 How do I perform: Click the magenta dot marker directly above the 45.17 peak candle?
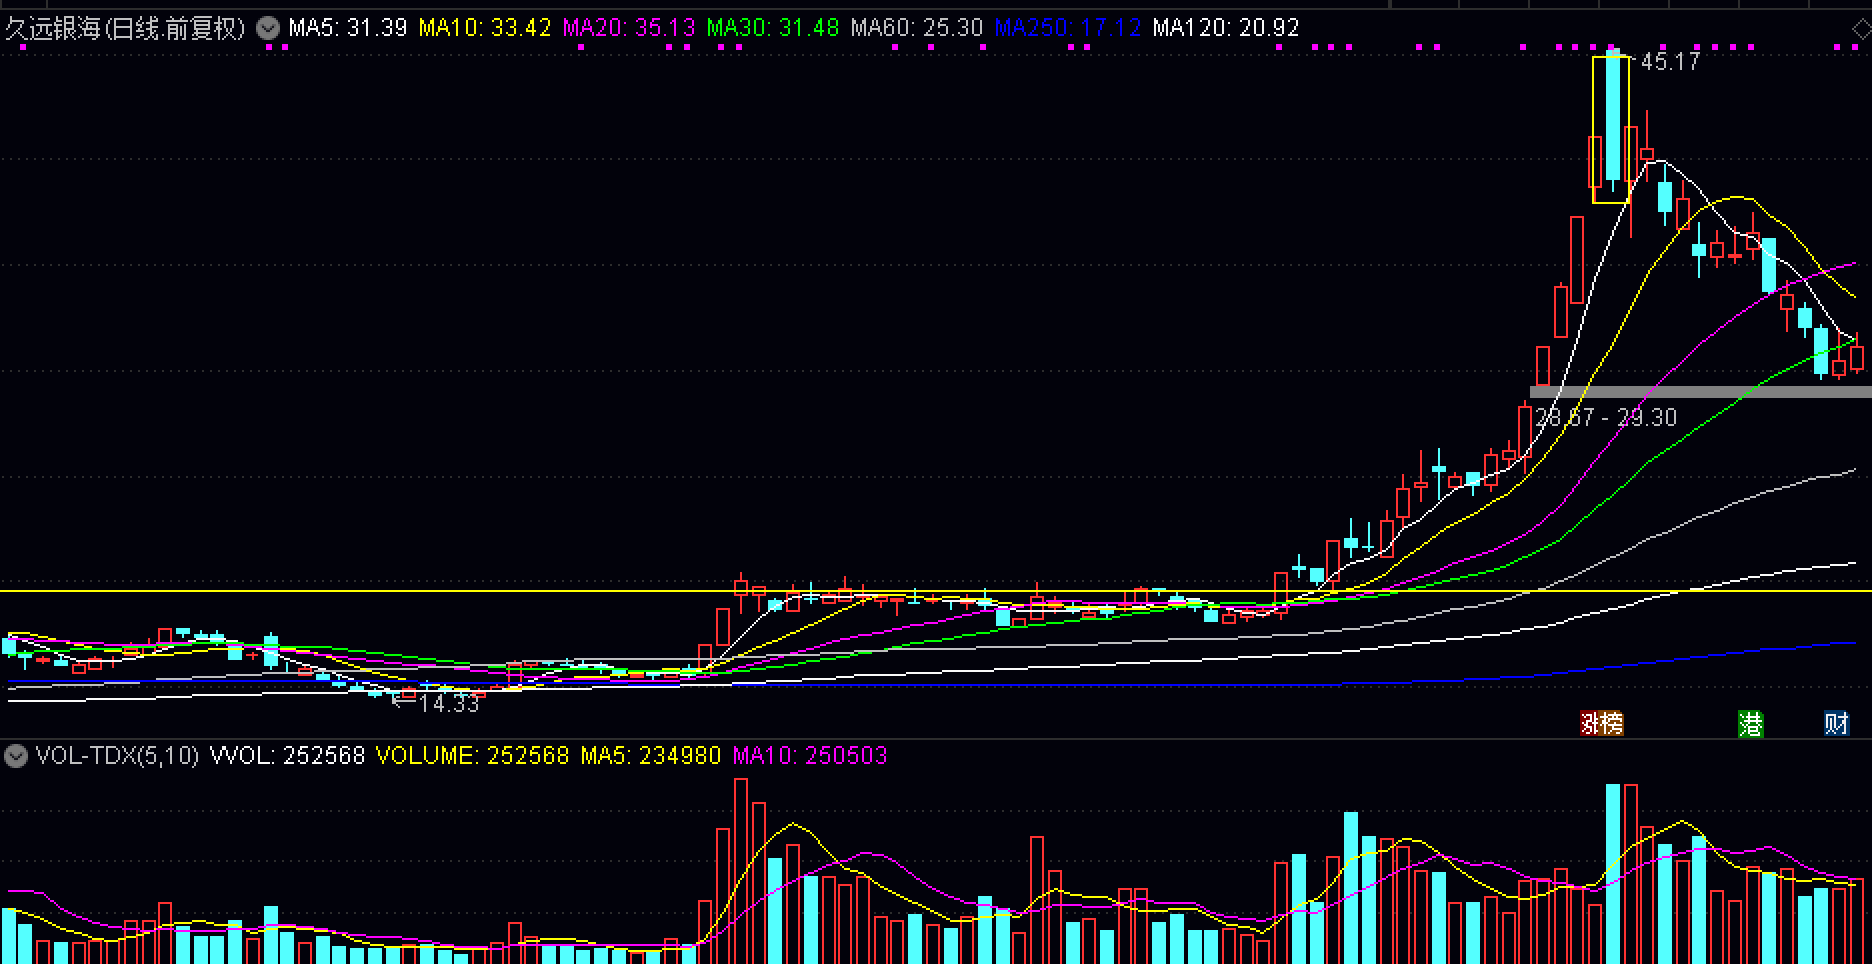1611,47
